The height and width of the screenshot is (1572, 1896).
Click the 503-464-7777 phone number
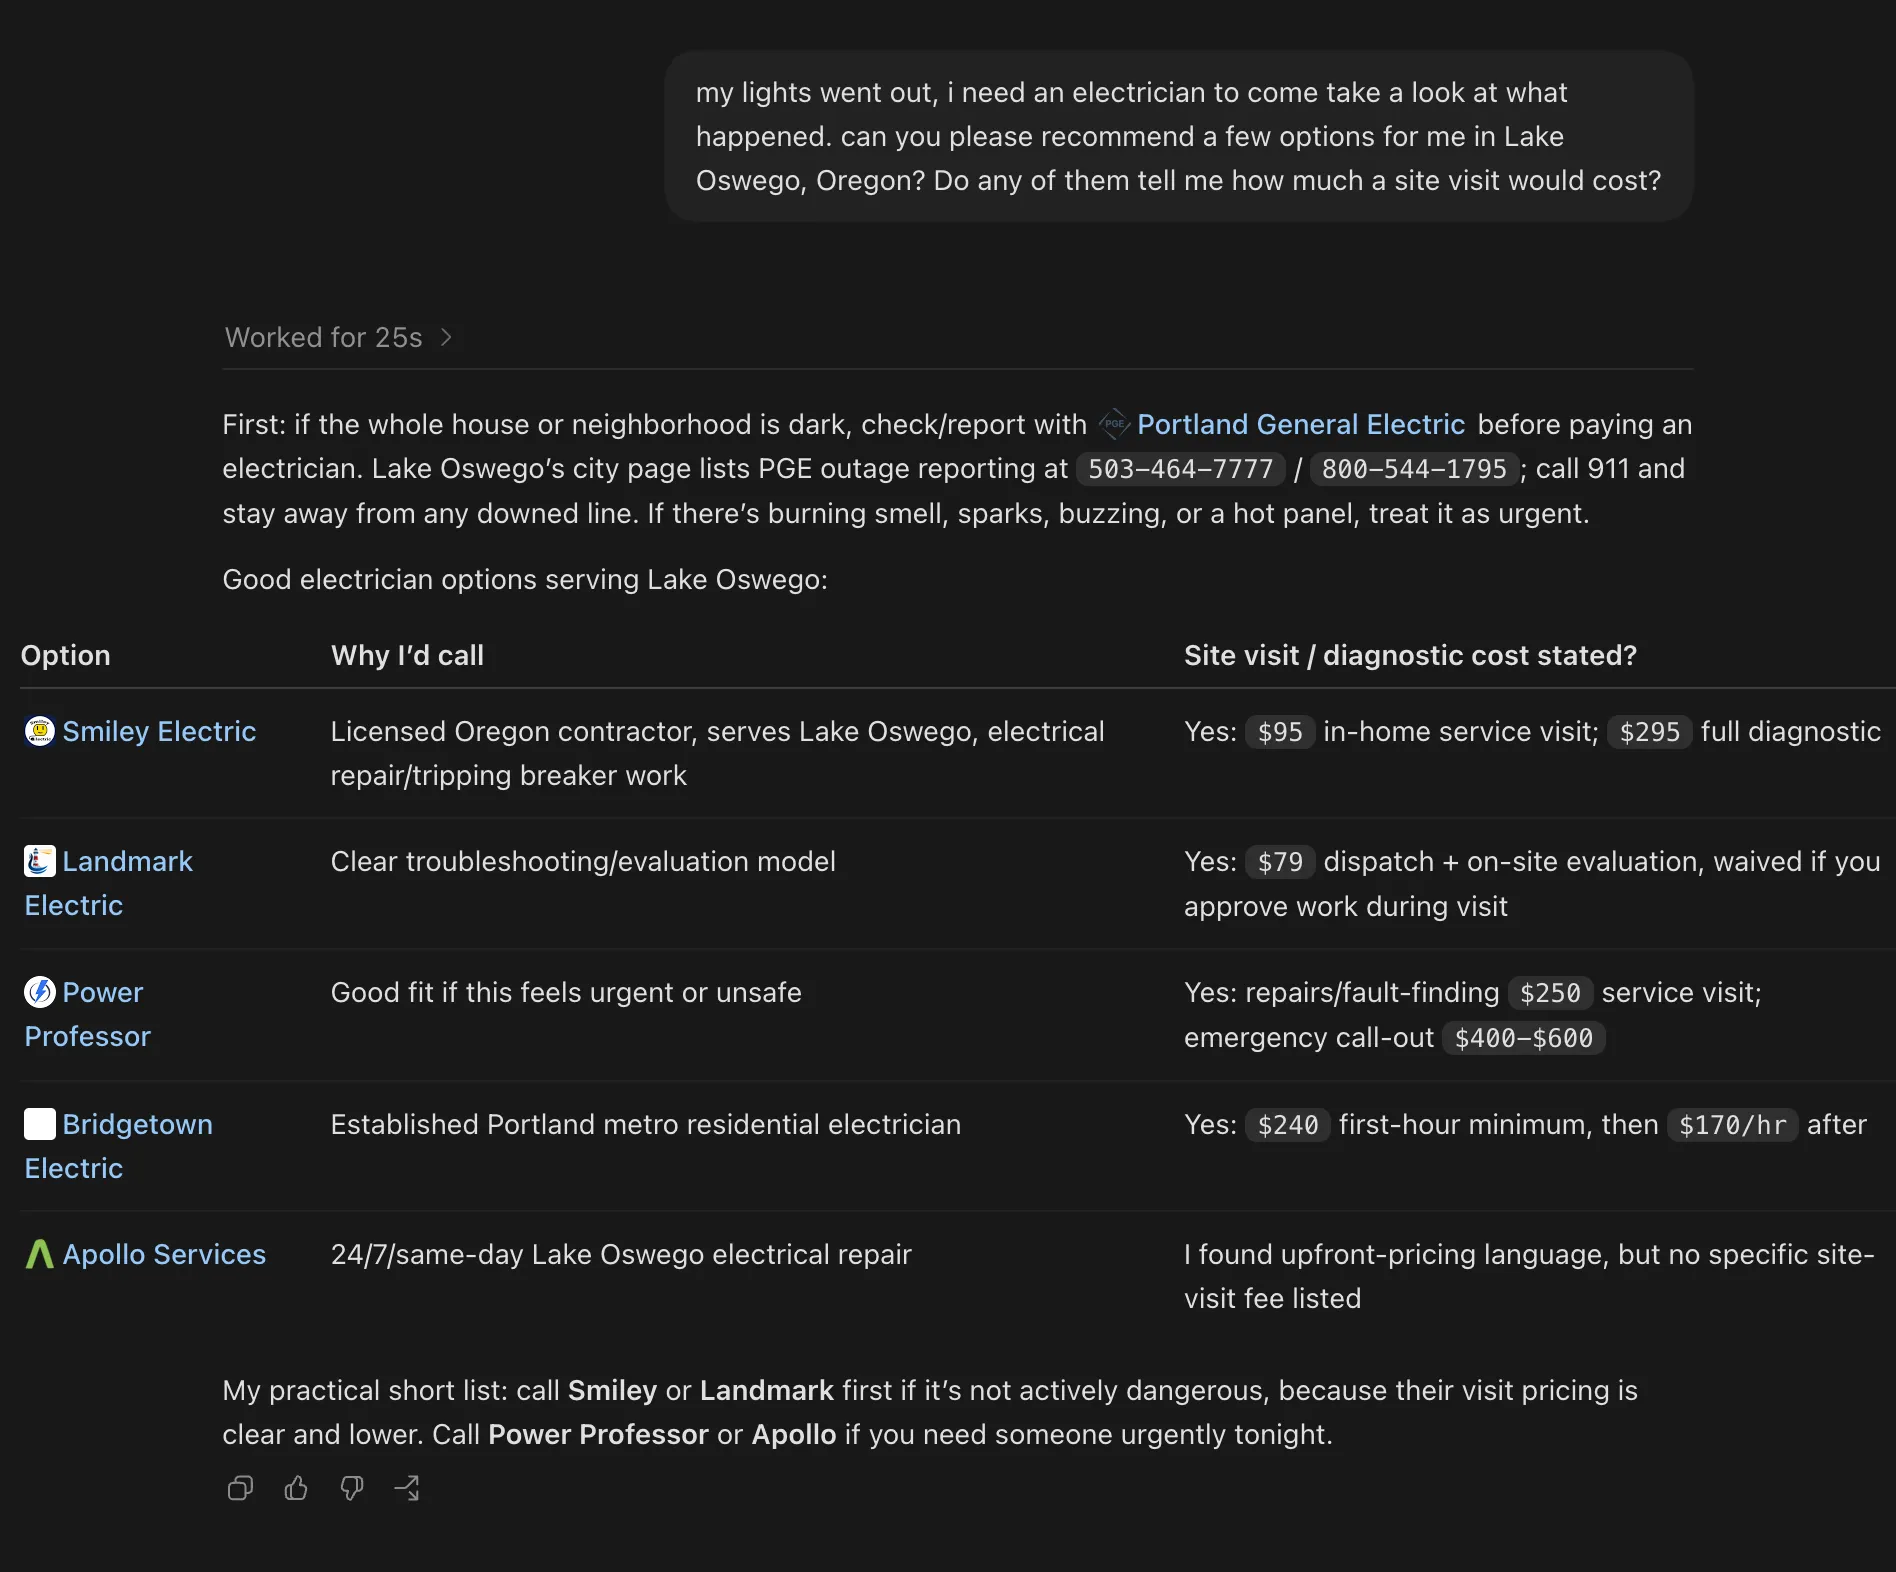[x=1180, y=469]
